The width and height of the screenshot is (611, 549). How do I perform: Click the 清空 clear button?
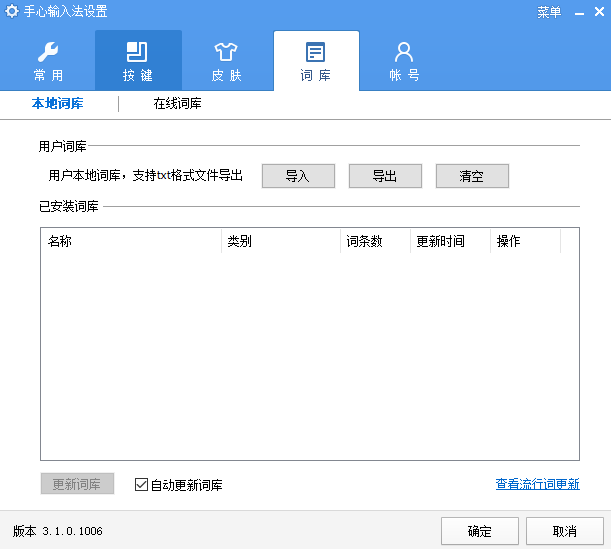(472, 176)
